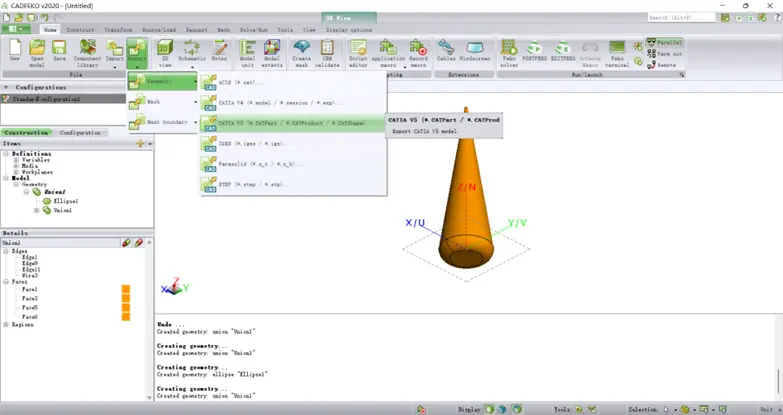Viewport: 783px width, 415px height.
Task: Run CEM validate
Action: click(327, 52)
